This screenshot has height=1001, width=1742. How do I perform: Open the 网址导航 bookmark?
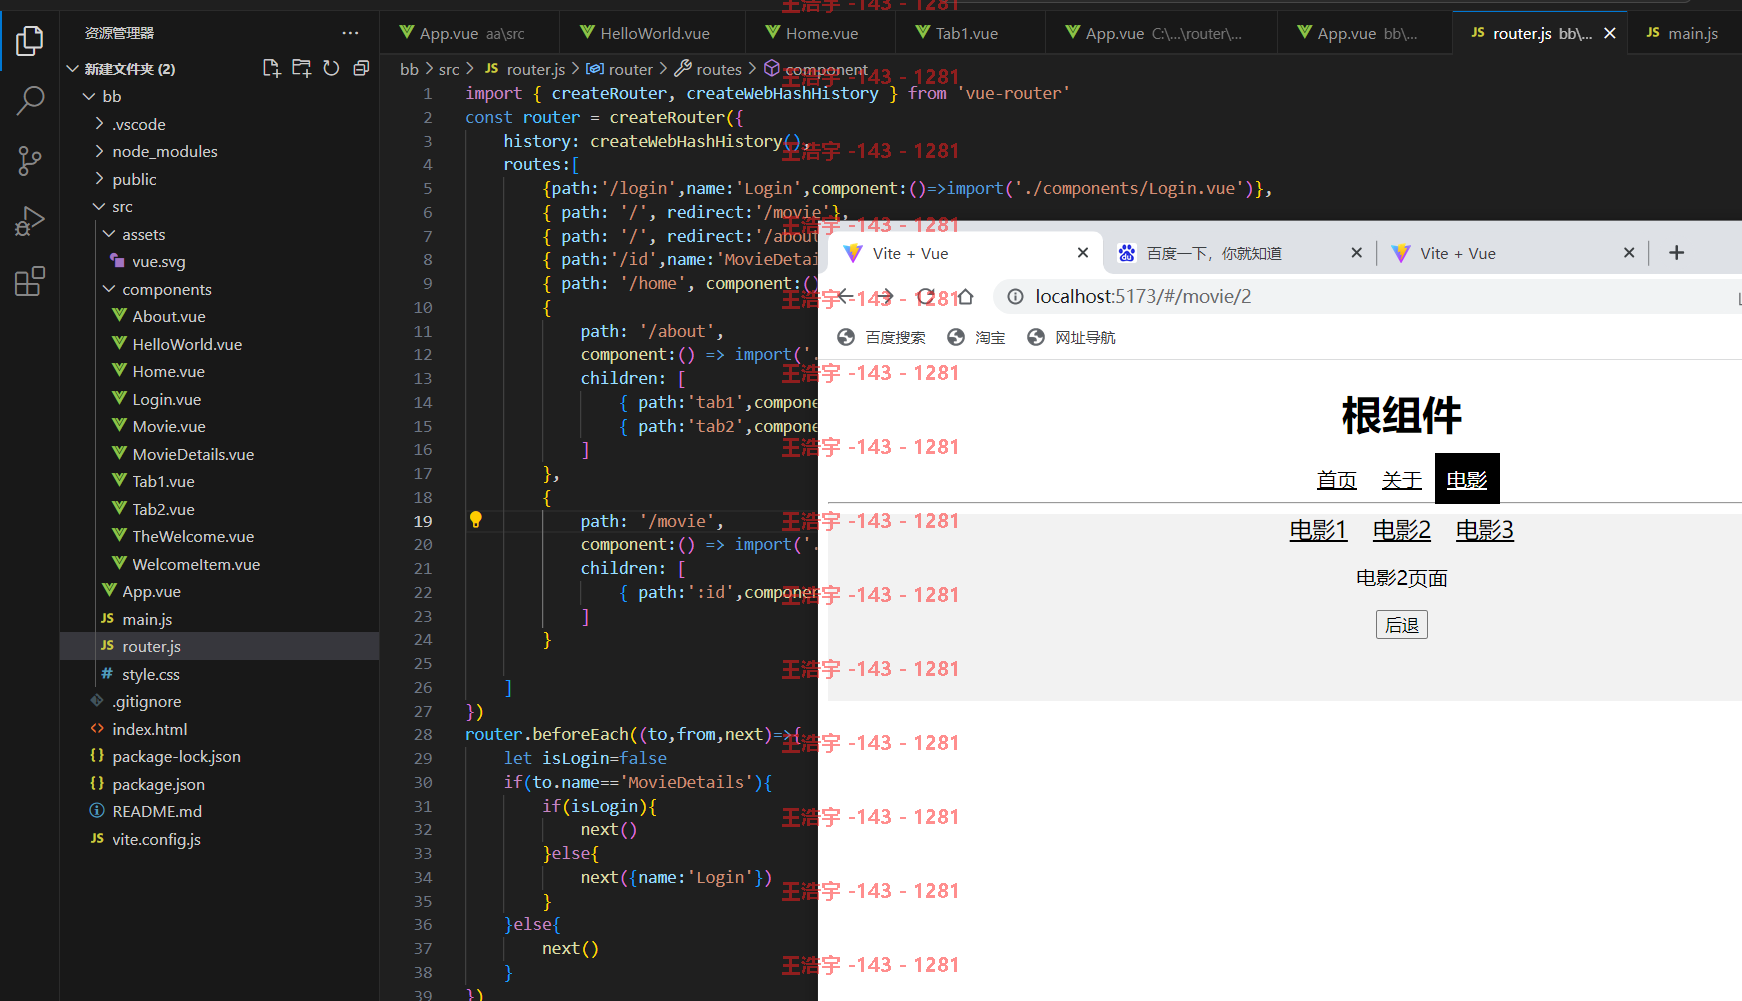[x=1071, y=338]
